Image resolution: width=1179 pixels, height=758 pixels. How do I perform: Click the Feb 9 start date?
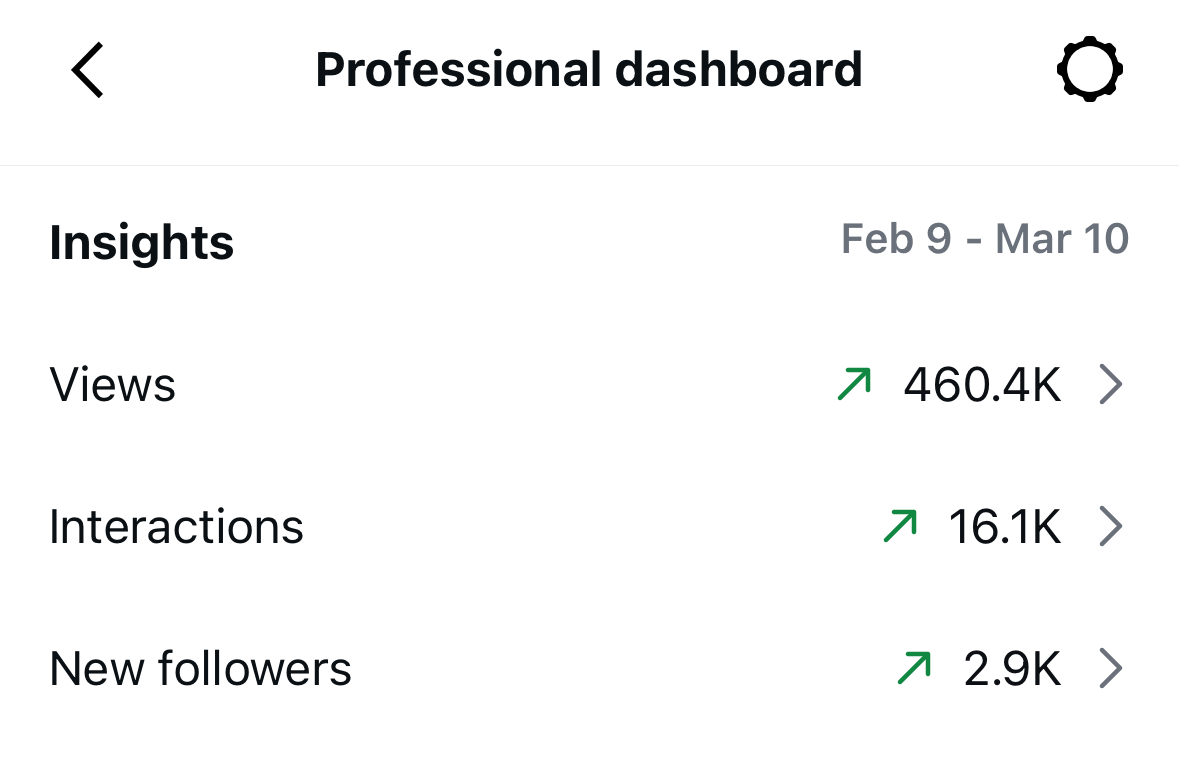point(896,240)
